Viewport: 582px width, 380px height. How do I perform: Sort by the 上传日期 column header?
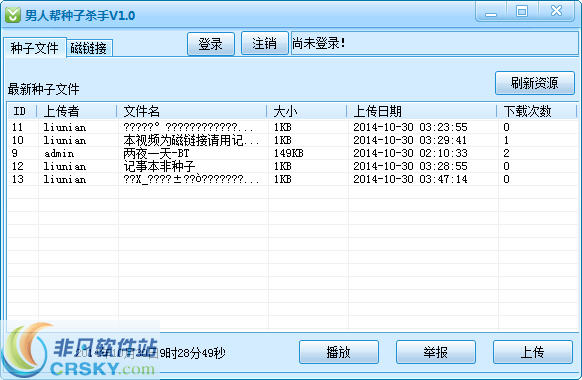tap(422, 111)
